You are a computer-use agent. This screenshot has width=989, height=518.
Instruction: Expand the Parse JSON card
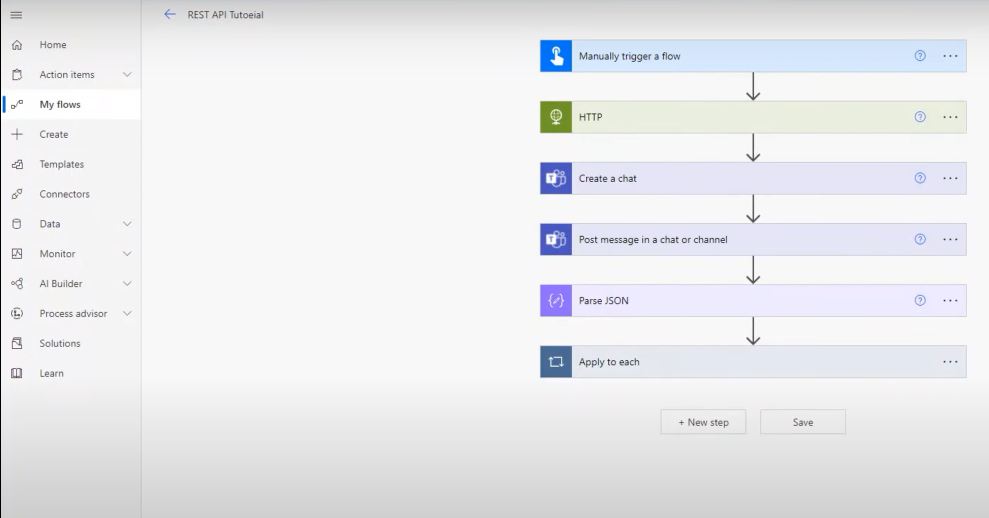(x=753, y=300)
